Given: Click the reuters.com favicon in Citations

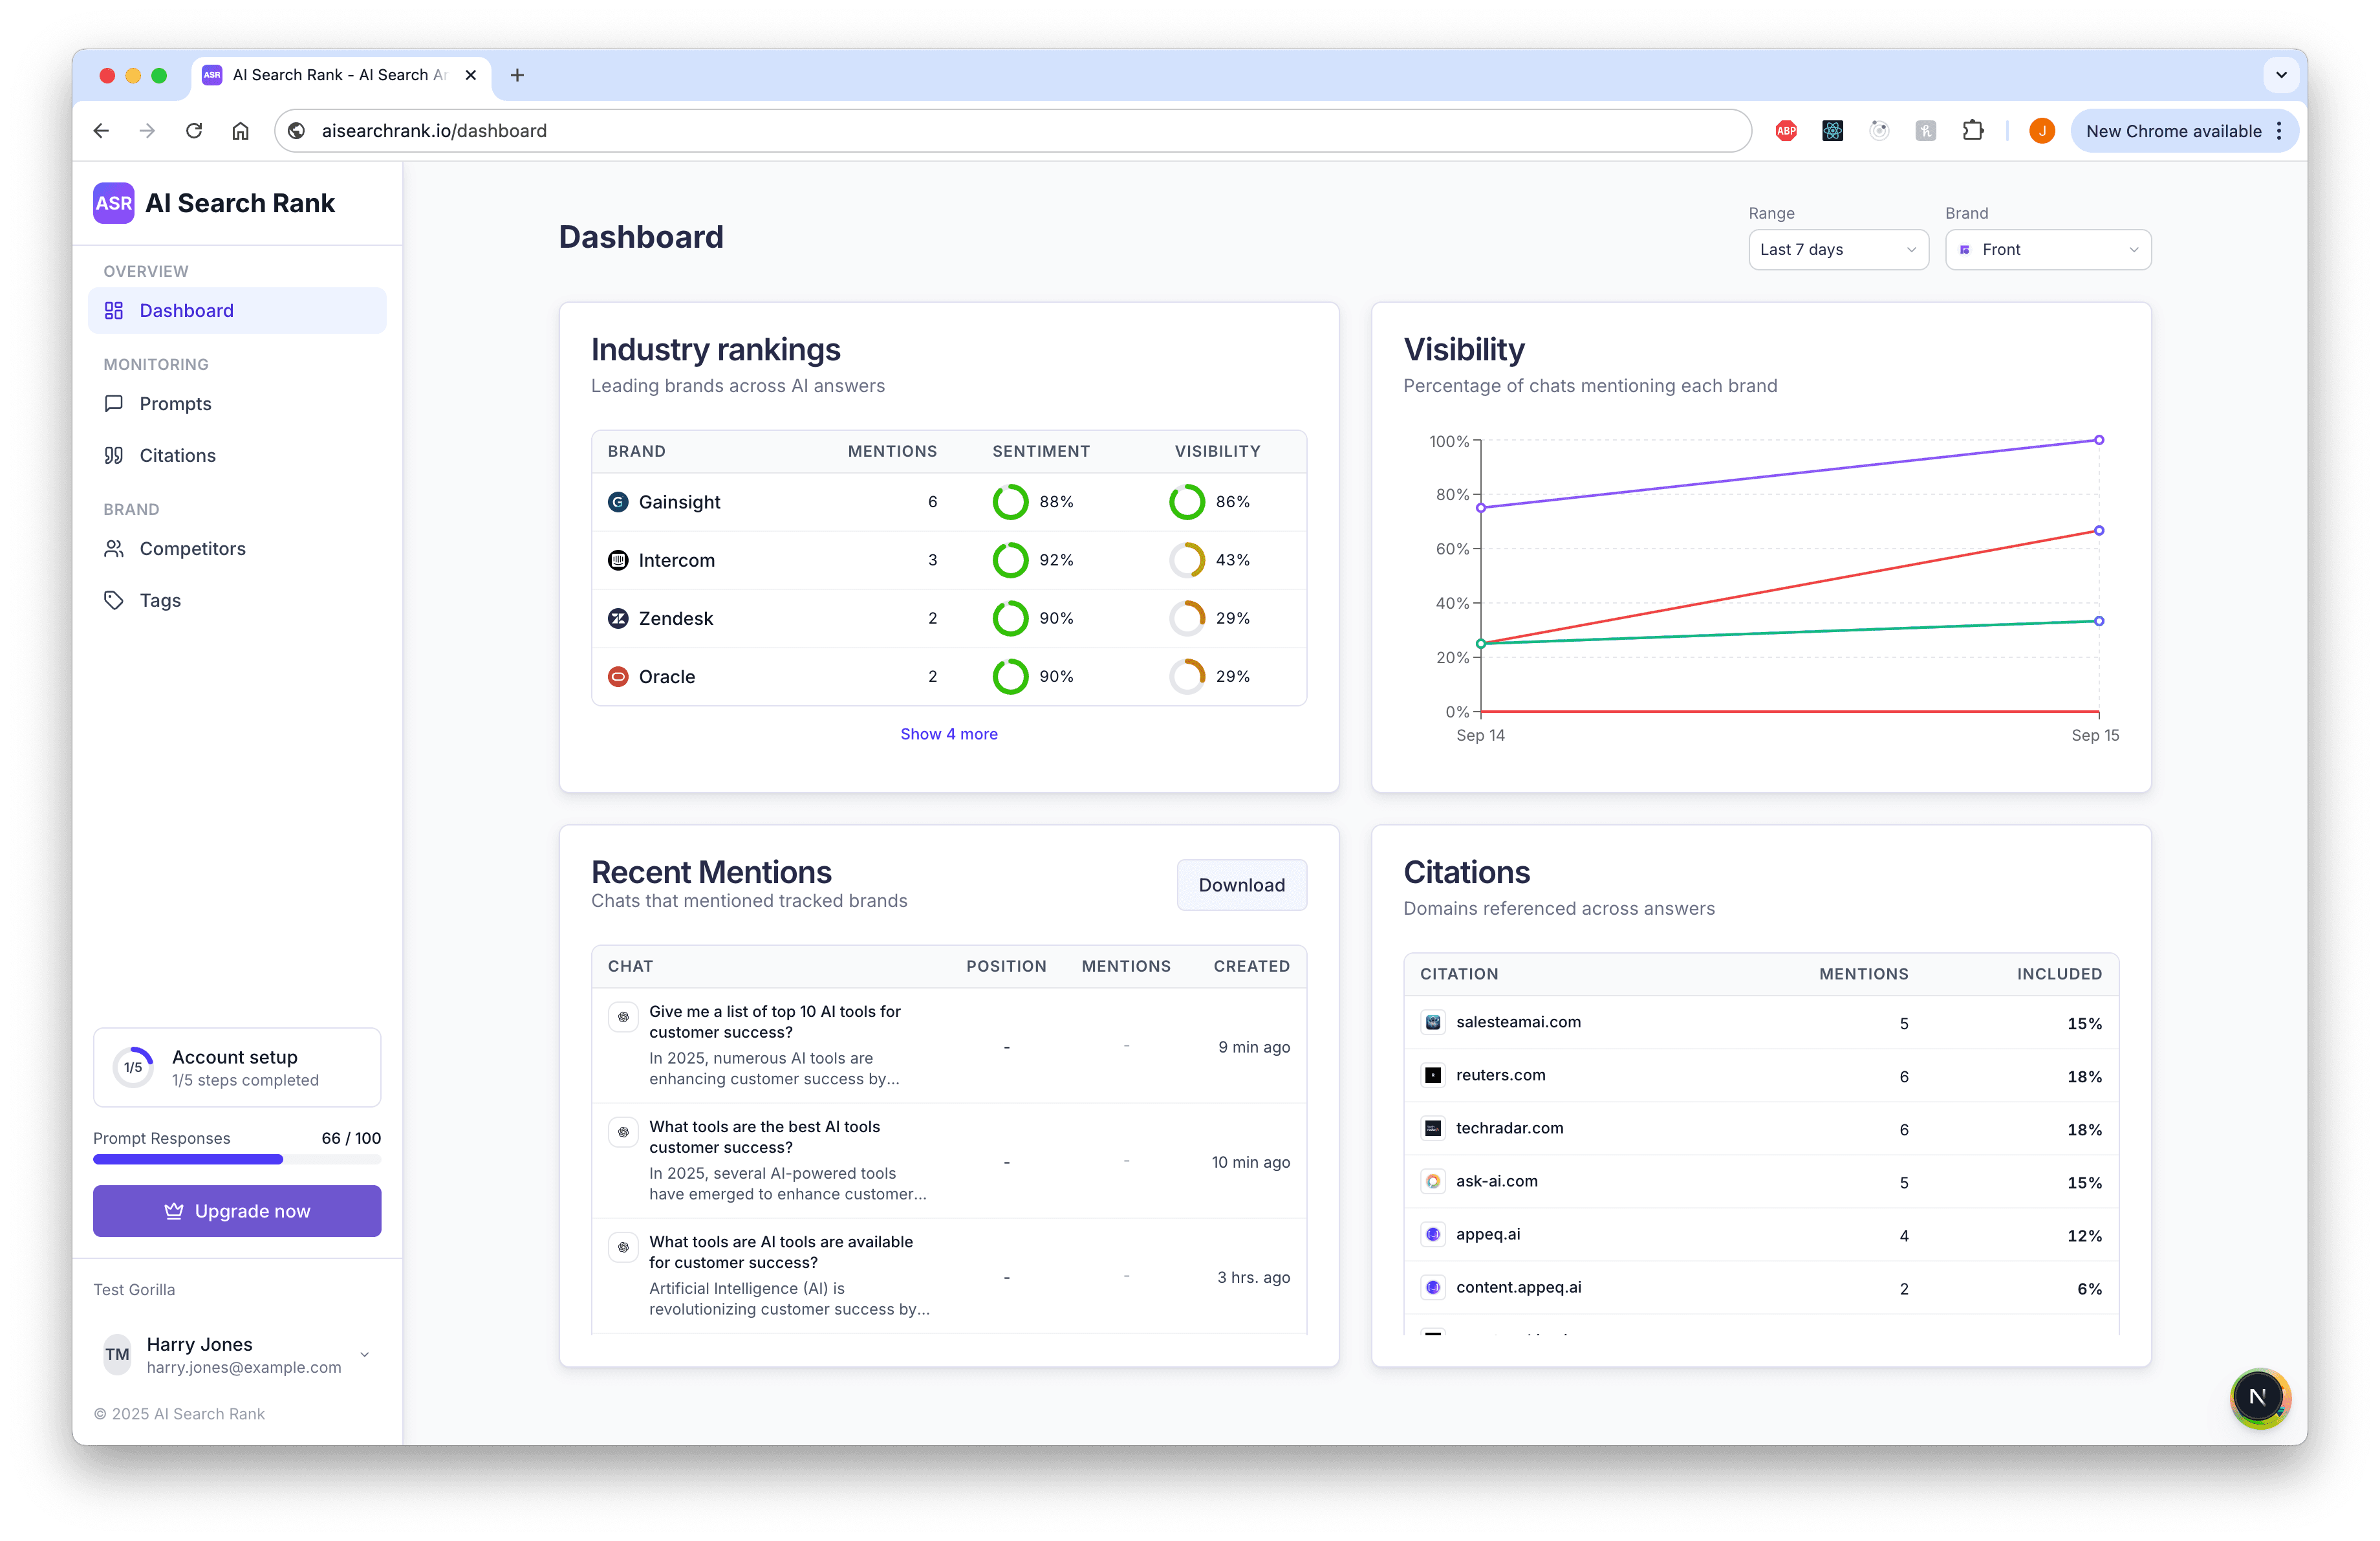Looking at the screenshot, I should [1433, 1075].
